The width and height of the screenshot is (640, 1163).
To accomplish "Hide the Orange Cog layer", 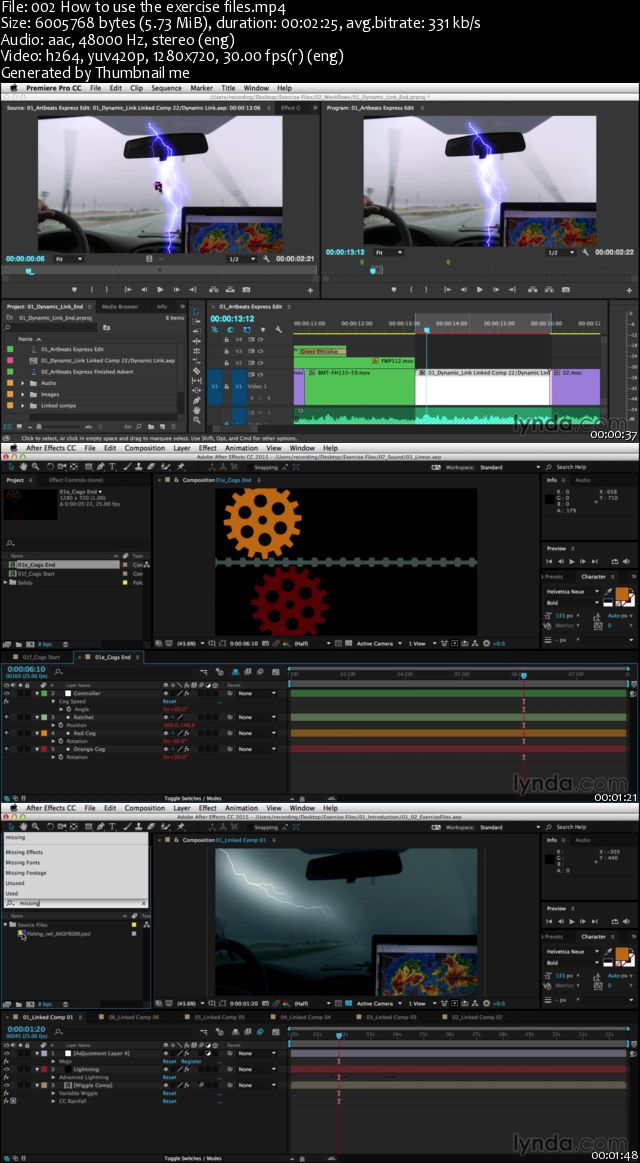I will pyautogui.click(x=6, y=749).
